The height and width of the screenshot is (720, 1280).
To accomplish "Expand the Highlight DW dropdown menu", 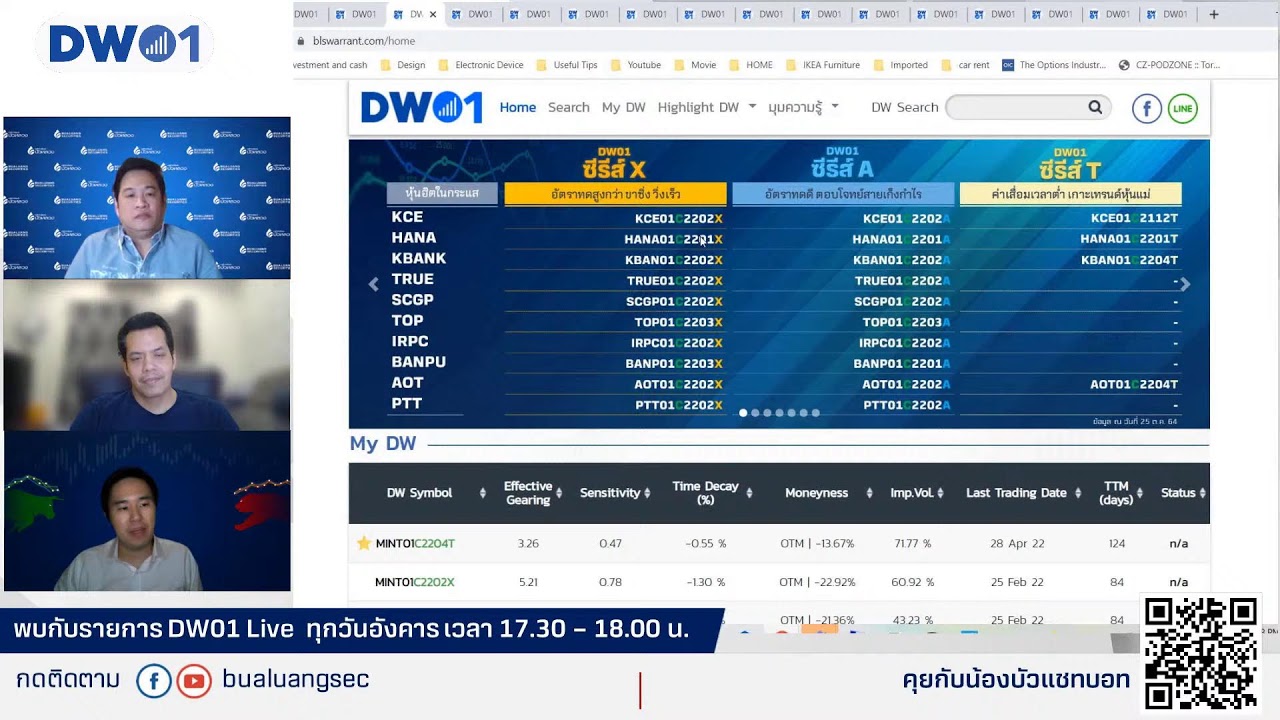I will [706, 107].
